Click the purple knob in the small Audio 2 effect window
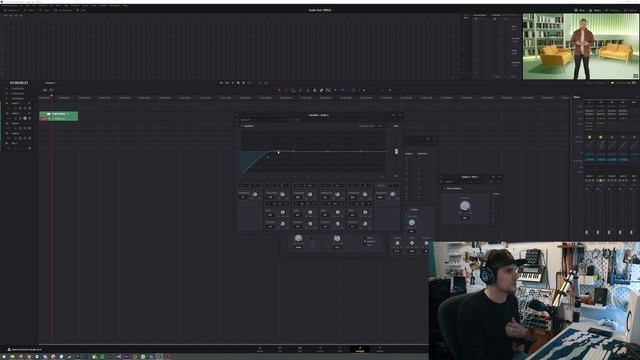Screen dimensions: 640x360 tap(464, 206)
